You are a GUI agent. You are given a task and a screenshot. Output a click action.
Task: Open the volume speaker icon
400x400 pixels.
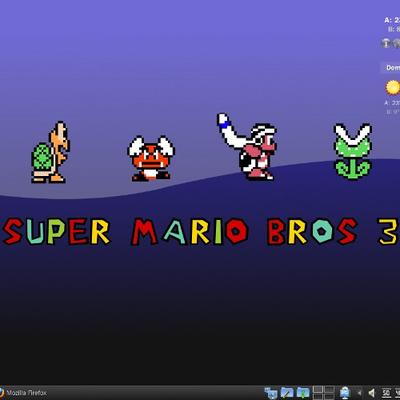372,393
